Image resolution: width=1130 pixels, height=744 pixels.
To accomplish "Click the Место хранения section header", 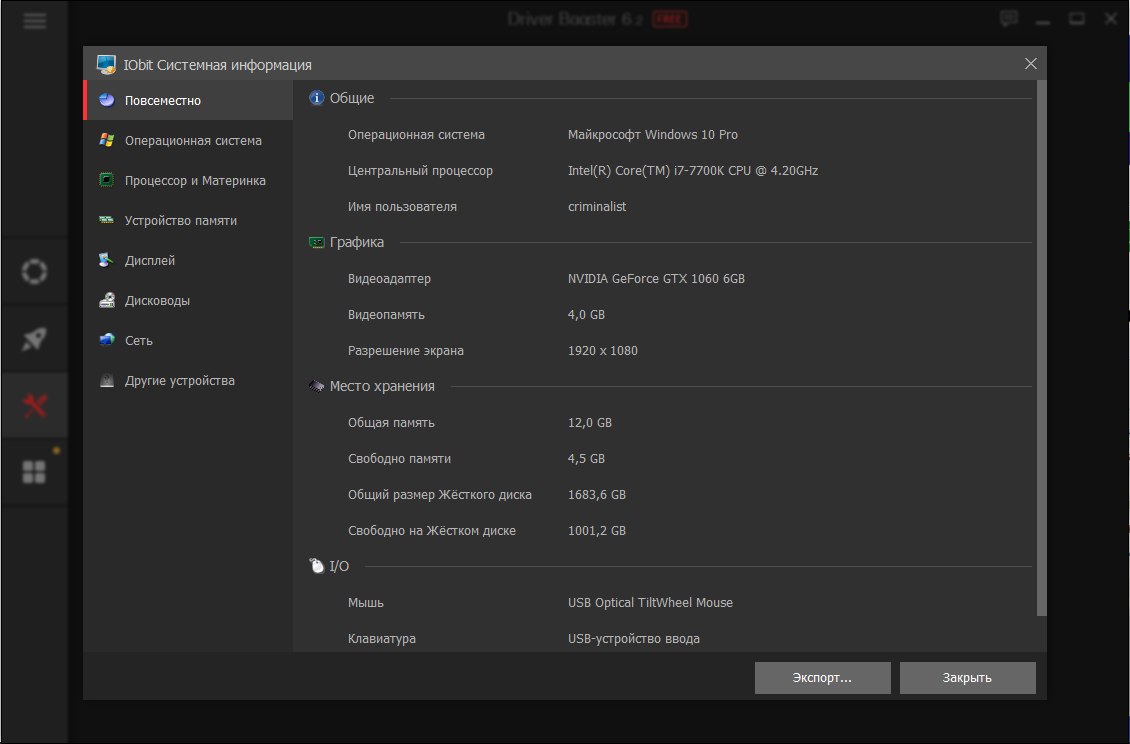I will click(x=382, y=386).
